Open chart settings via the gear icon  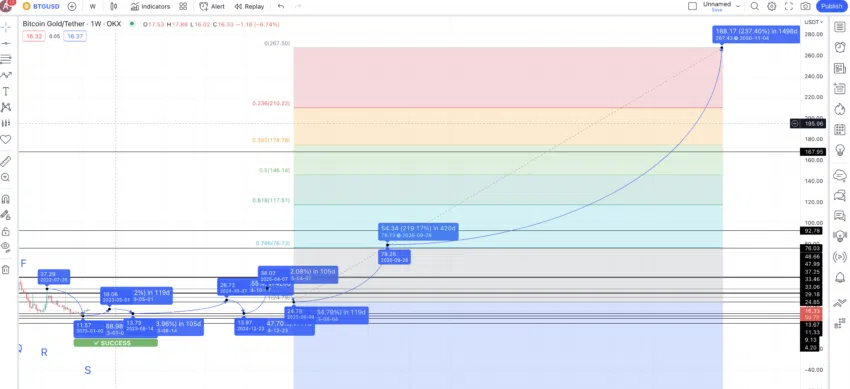771,7
